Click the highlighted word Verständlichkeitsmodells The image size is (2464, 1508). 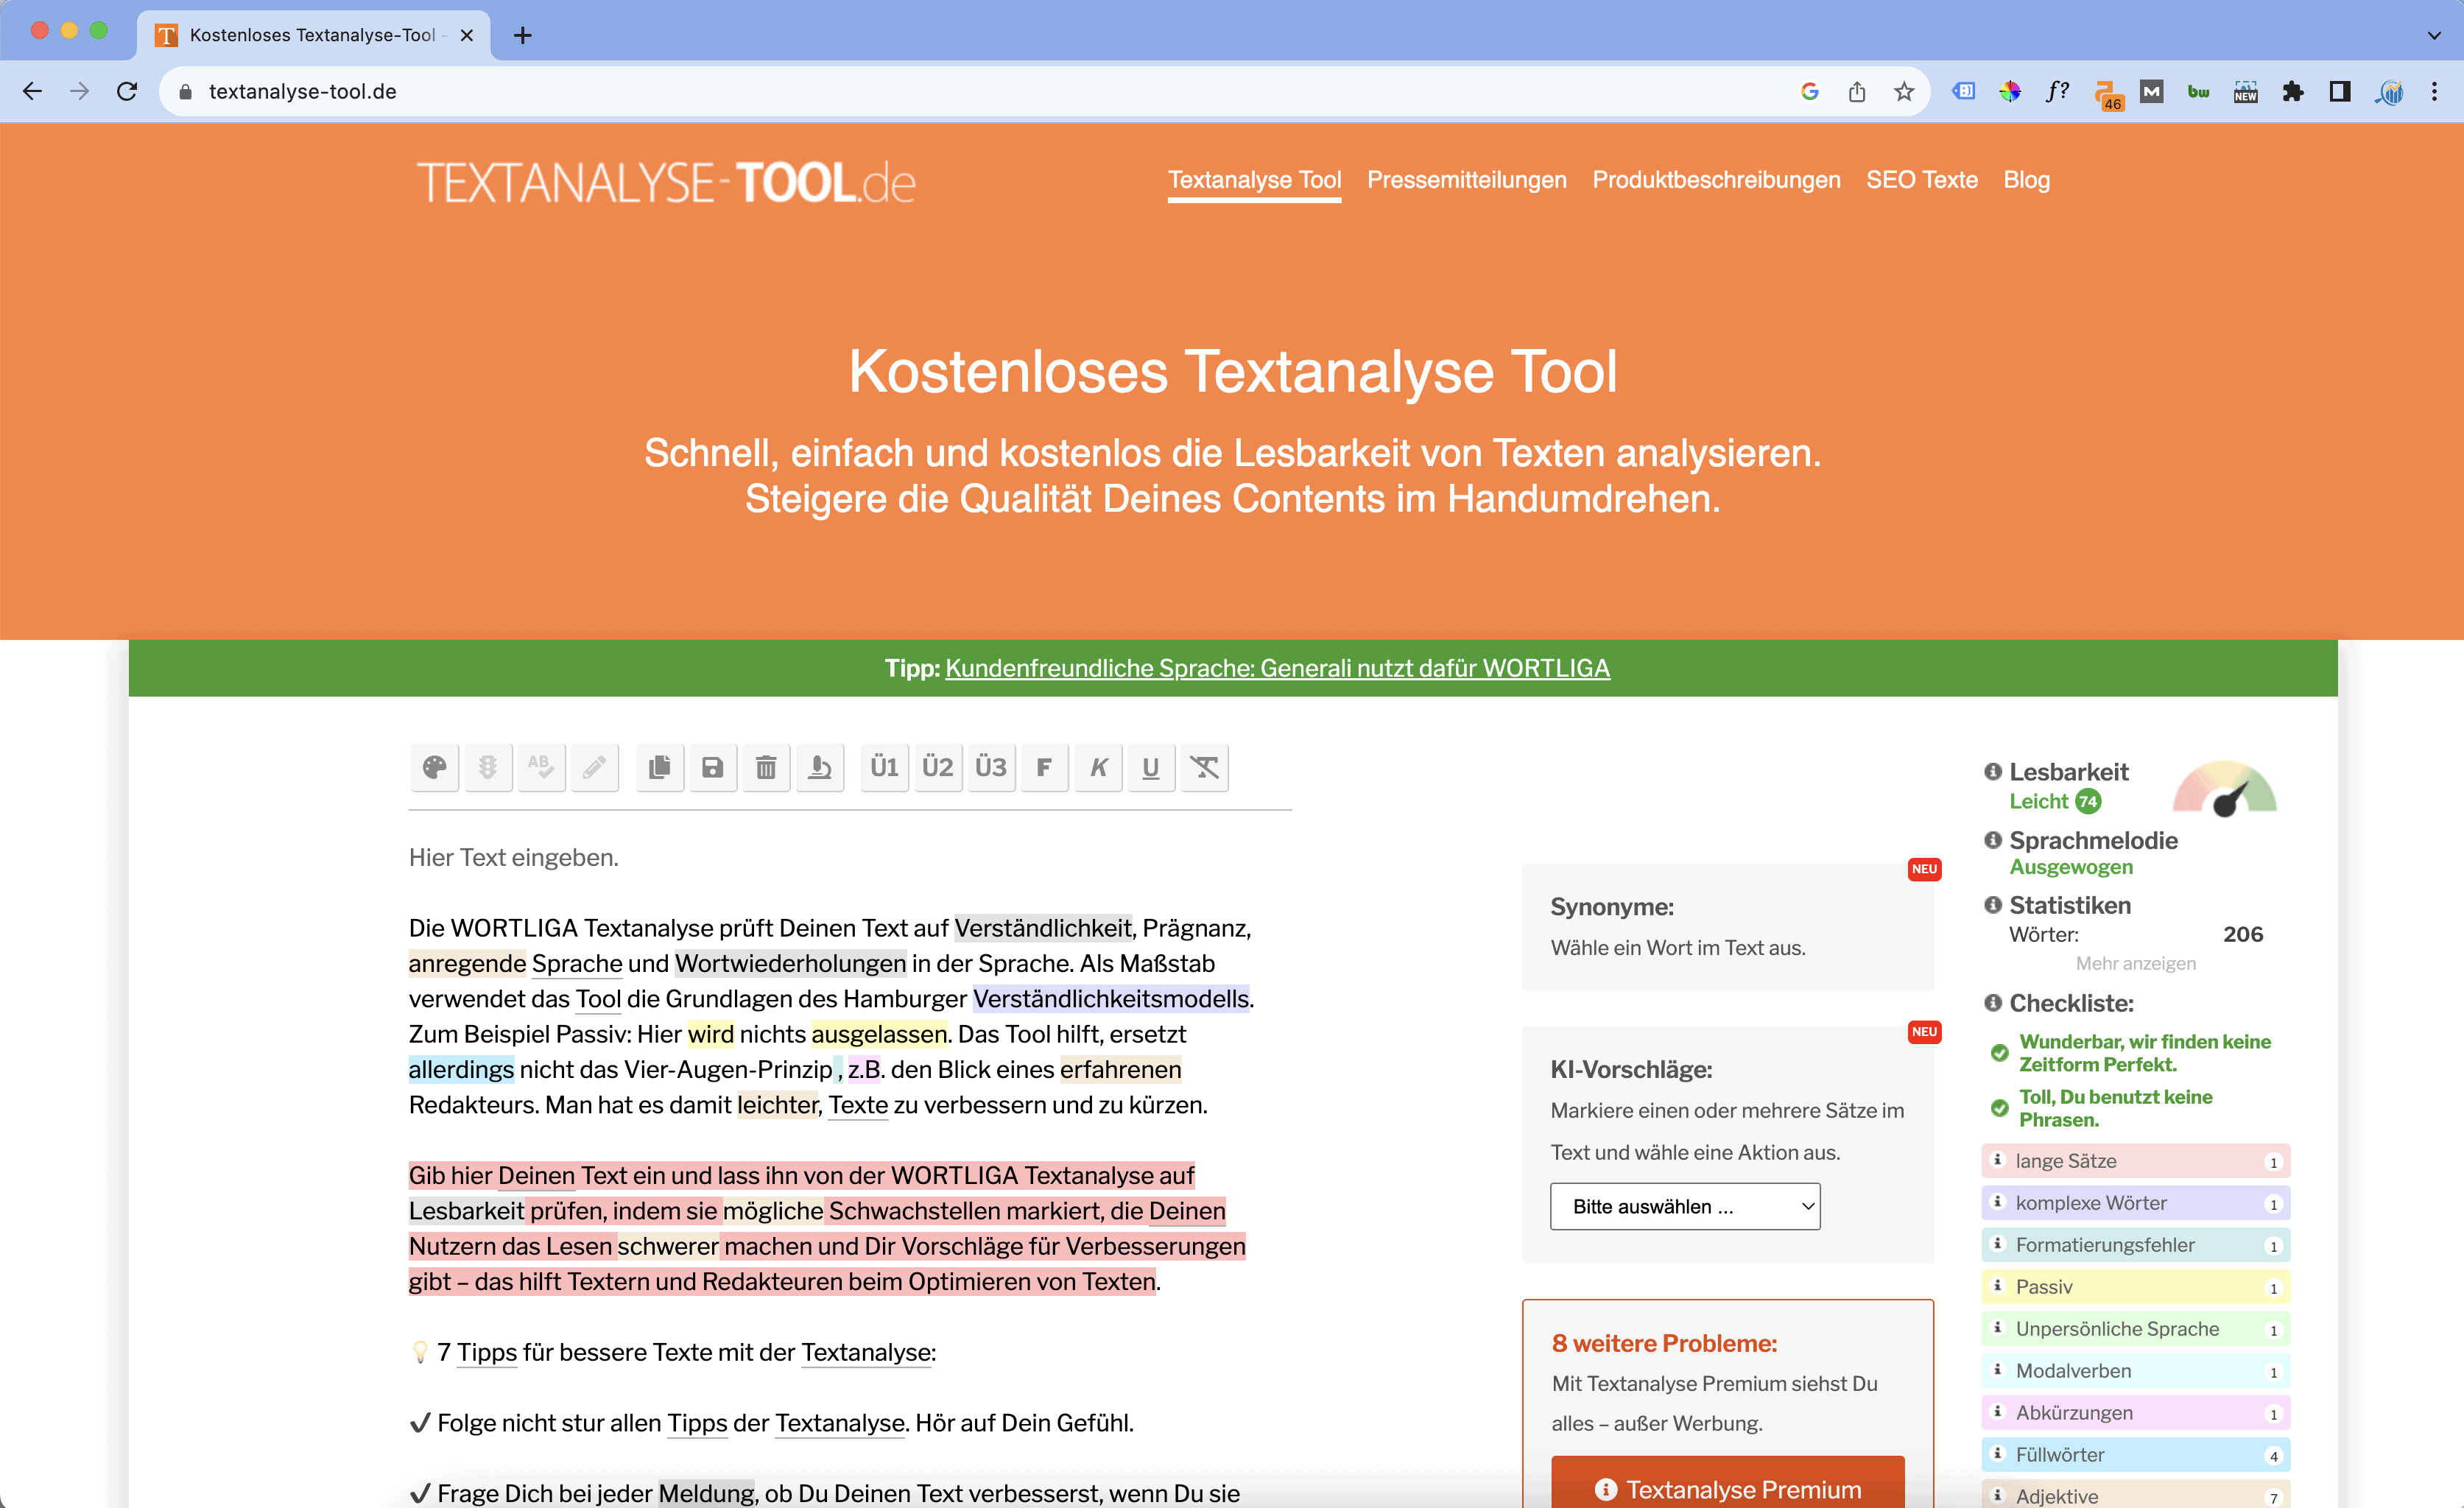point(1111,998)
